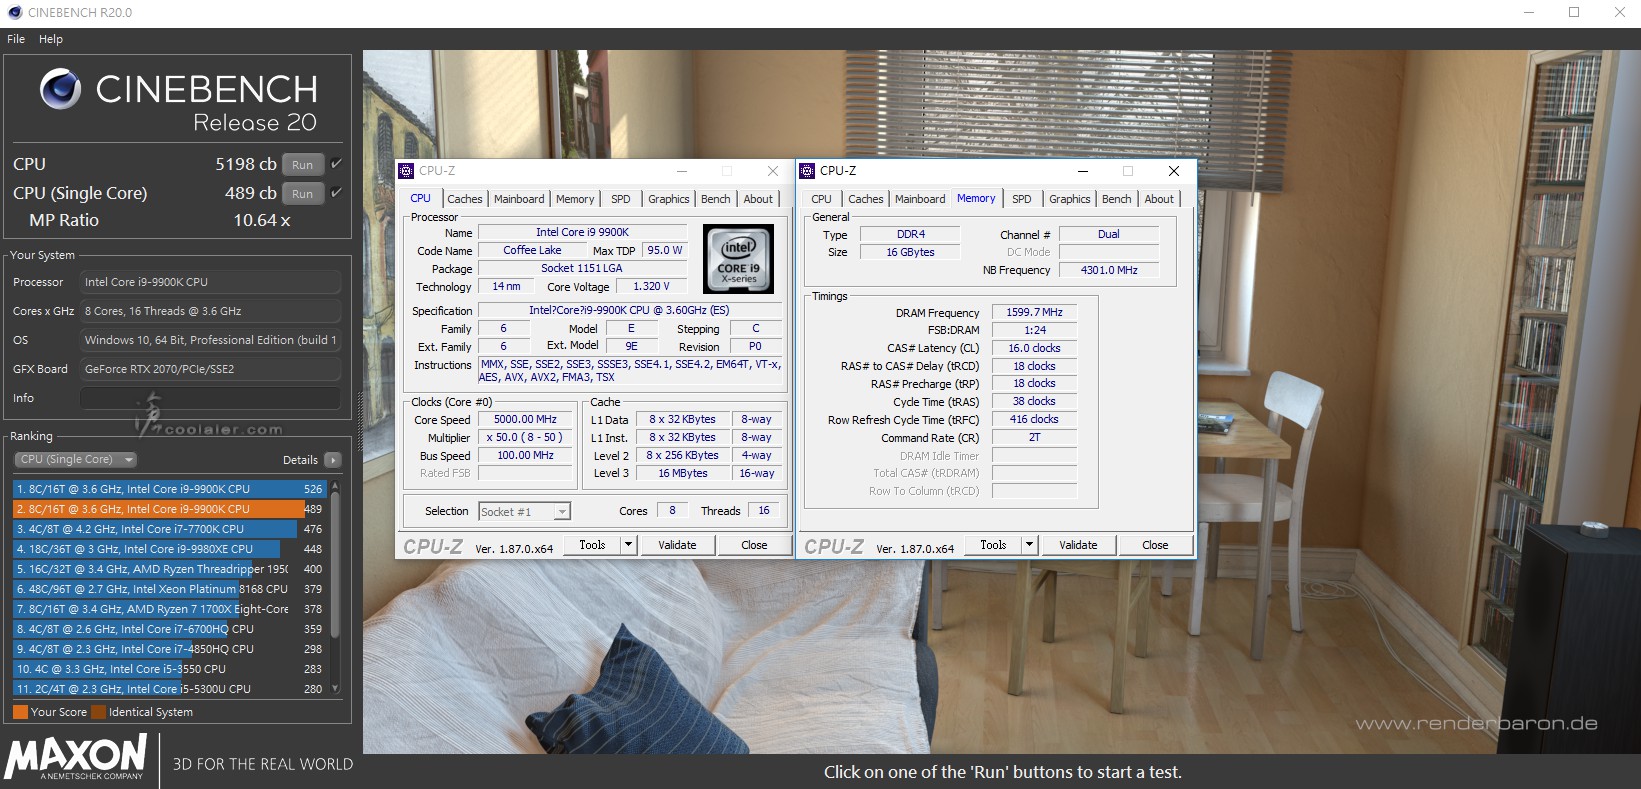Select ranking row AMD Ryzen 7 1700X

pyautogui.click(x=170, y=609)
